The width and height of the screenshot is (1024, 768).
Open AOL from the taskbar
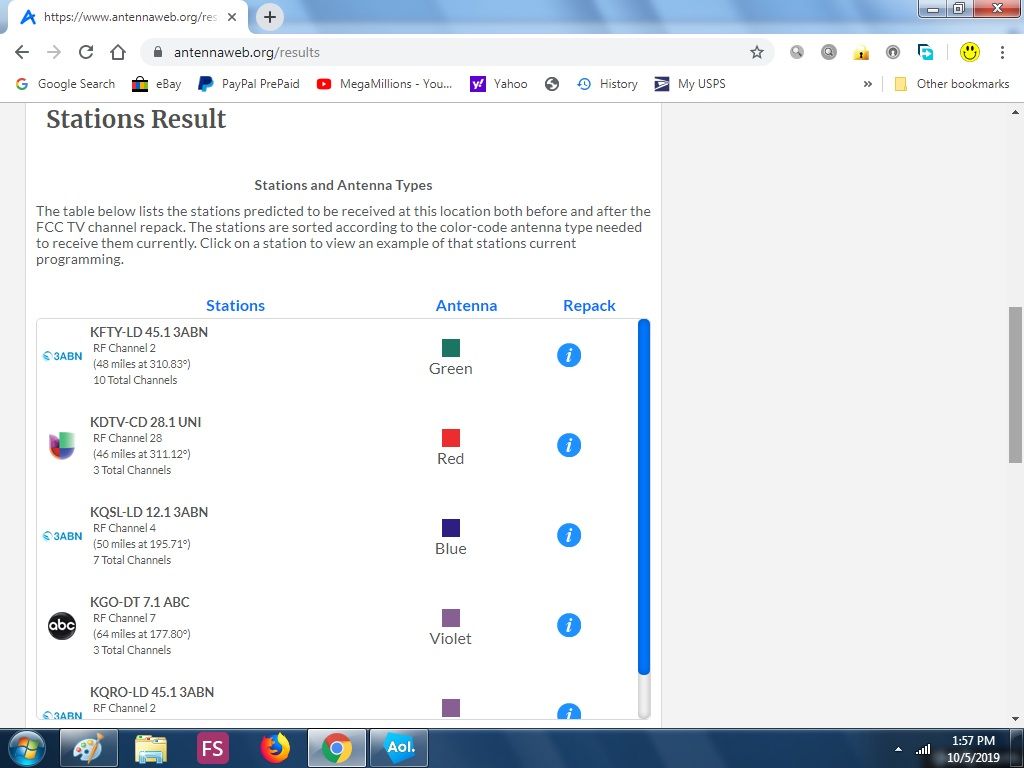tap(399, 748)
